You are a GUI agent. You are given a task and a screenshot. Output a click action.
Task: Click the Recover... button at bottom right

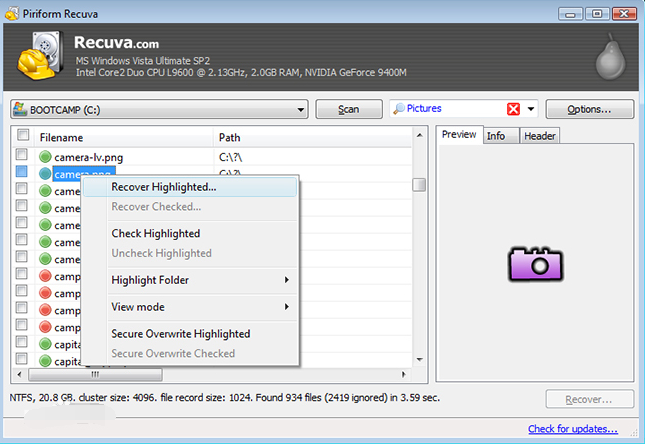(x=589, y=399)
